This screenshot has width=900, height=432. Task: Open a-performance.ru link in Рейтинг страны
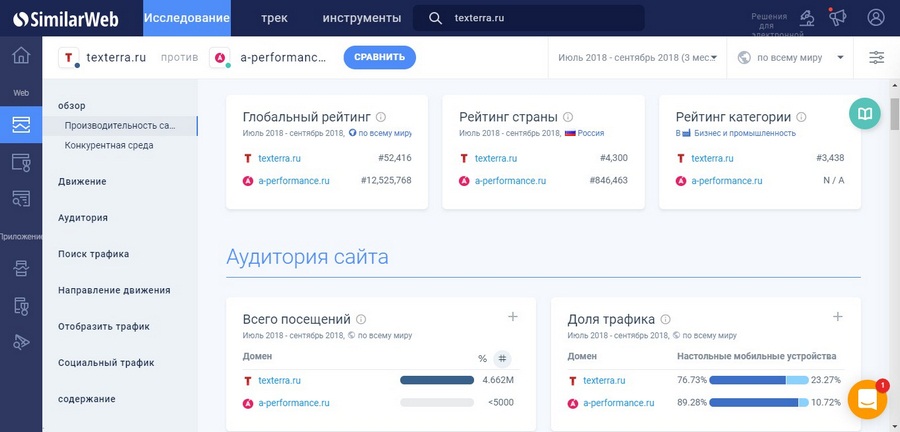[x=510, y=181]
